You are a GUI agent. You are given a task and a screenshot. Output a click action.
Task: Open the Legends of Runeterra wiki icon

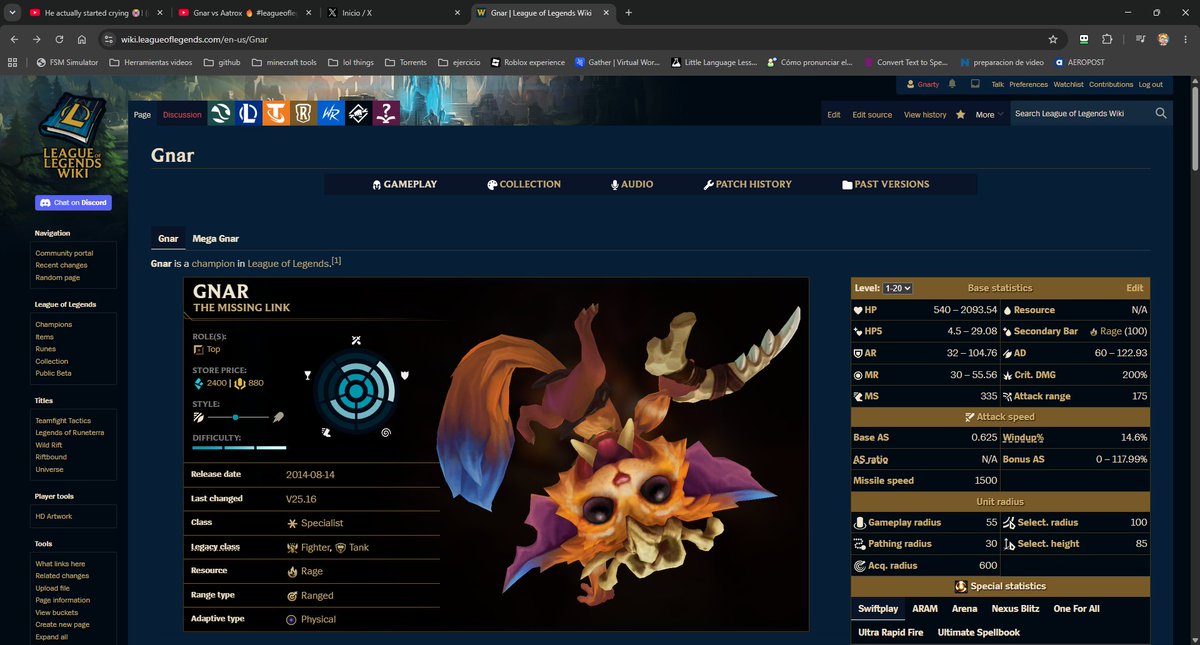pyautogui.click(x=303, y=114)
